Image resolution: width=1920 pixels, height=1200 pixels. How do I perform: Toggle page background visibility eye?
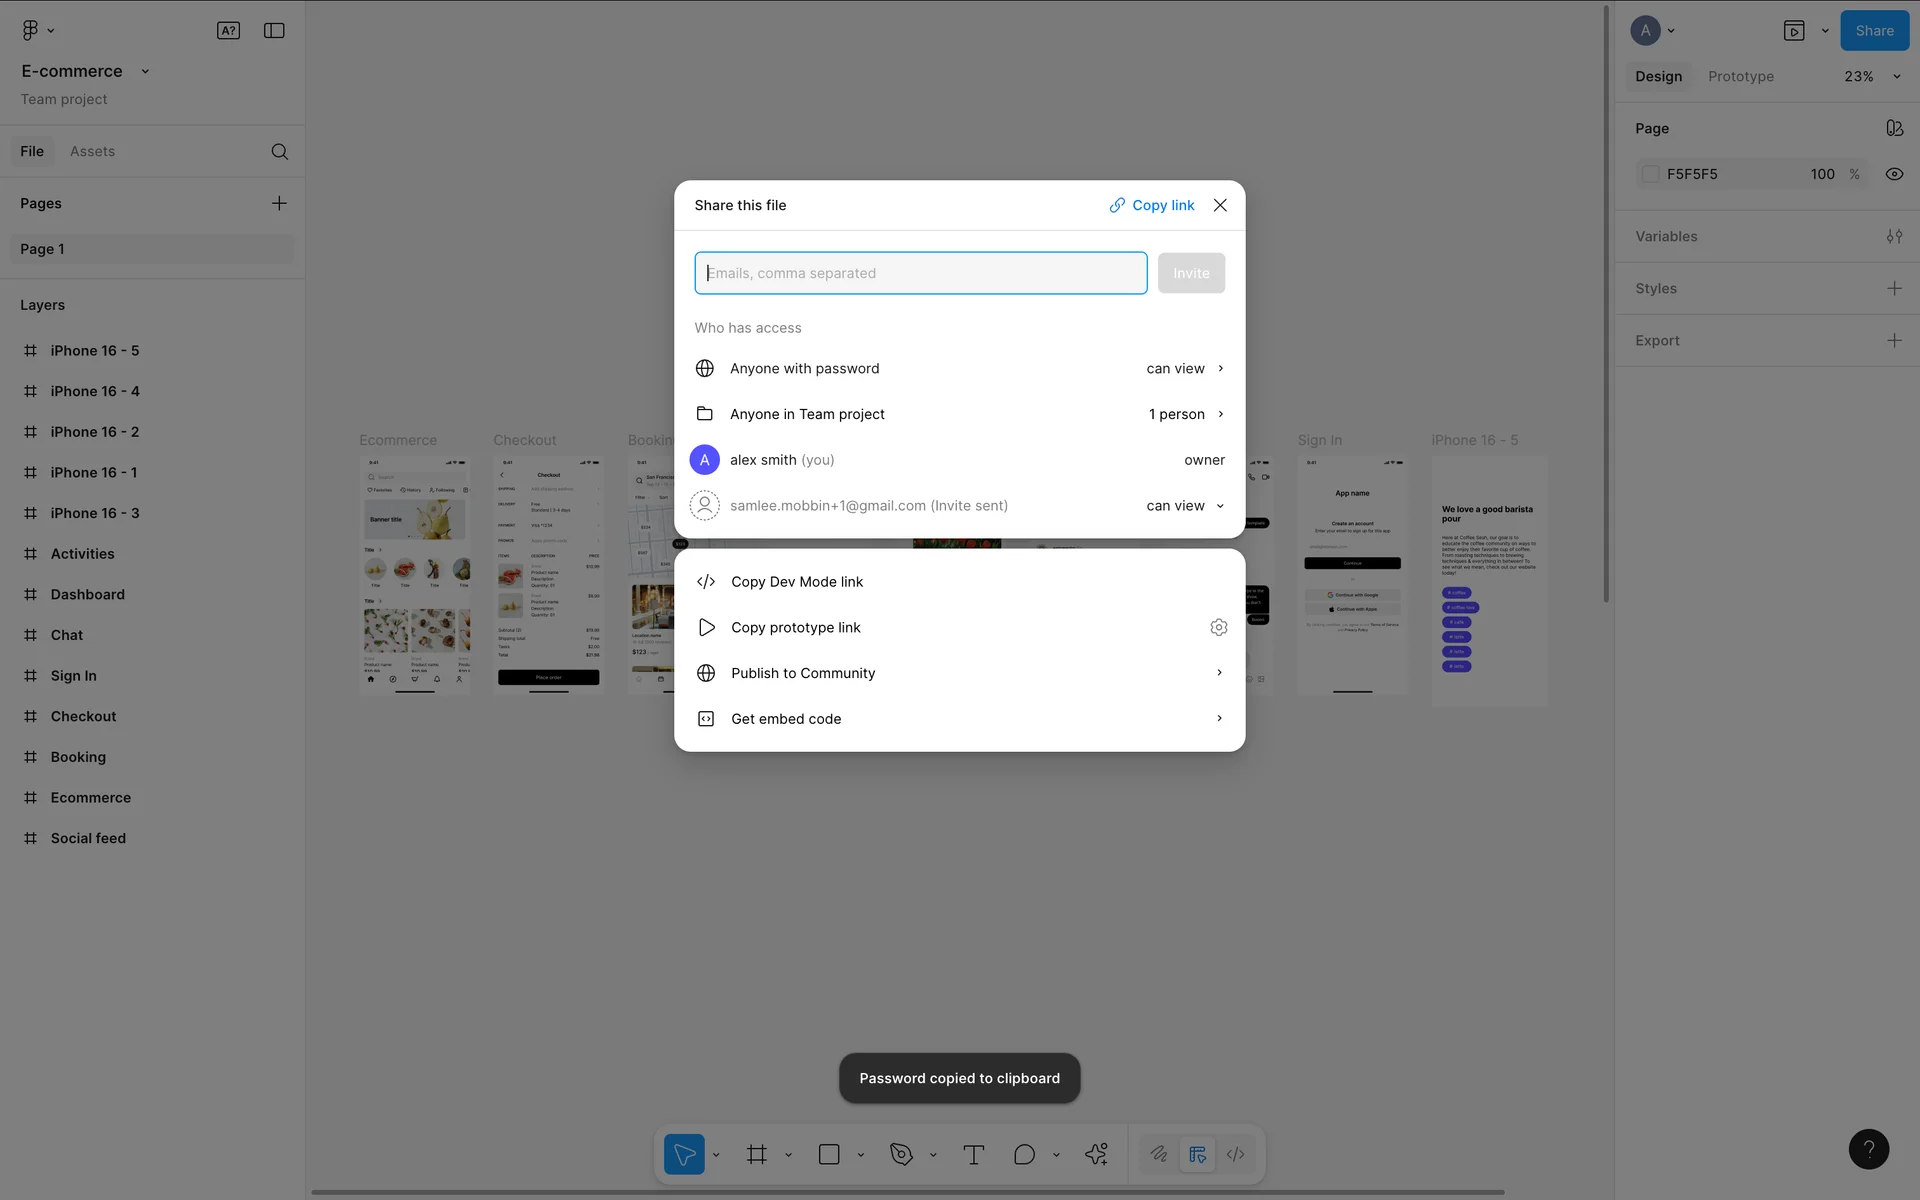1894,174
